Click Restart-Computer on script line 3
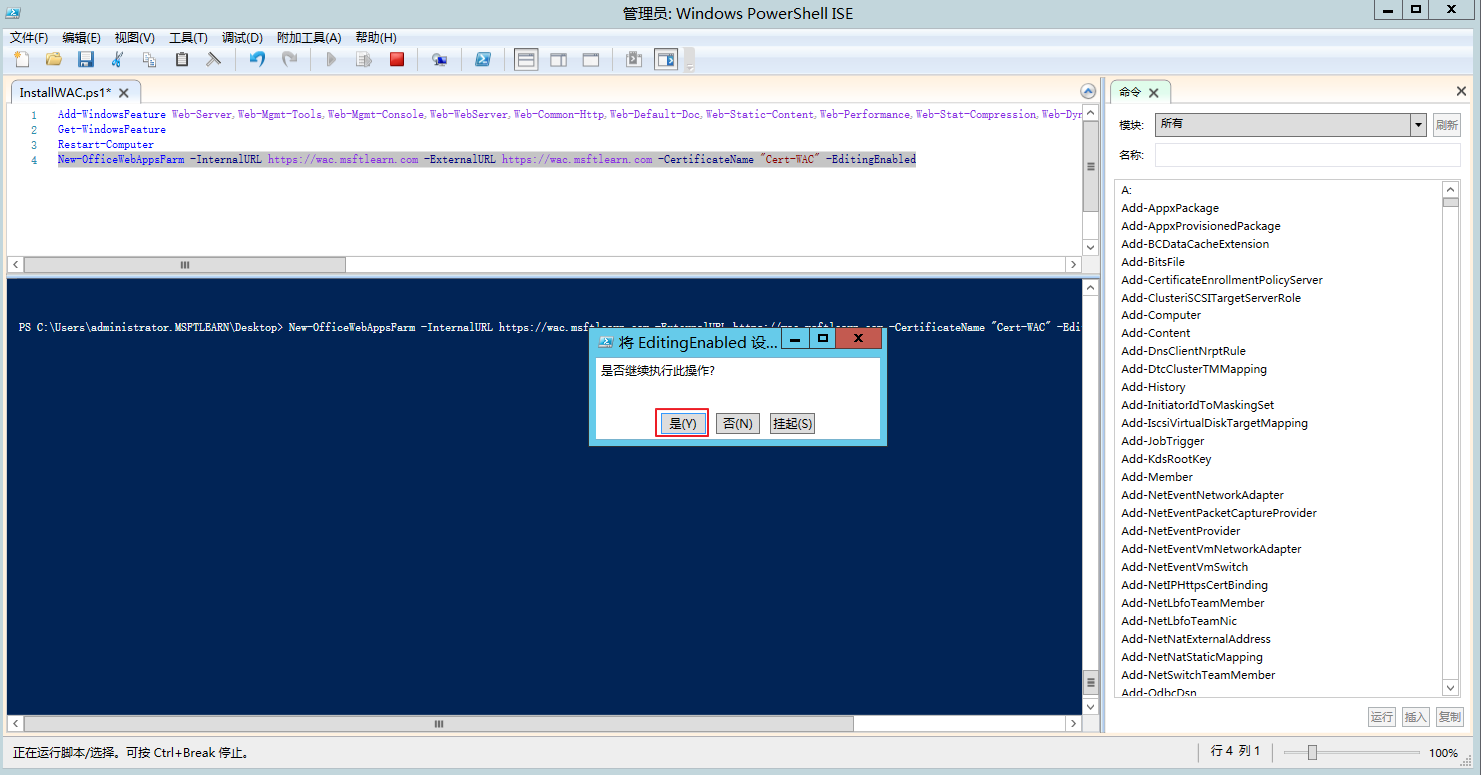 (x=106, y=145)
